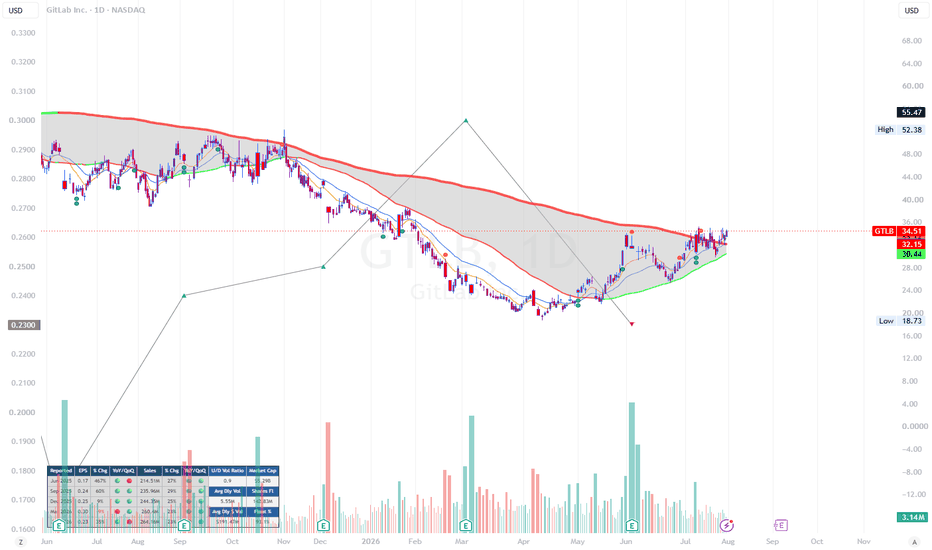Viewport: 932px width, 550px height.
Task: Click the black 55.47 price label
Action: pyautogui.click(x=911, y=112)
